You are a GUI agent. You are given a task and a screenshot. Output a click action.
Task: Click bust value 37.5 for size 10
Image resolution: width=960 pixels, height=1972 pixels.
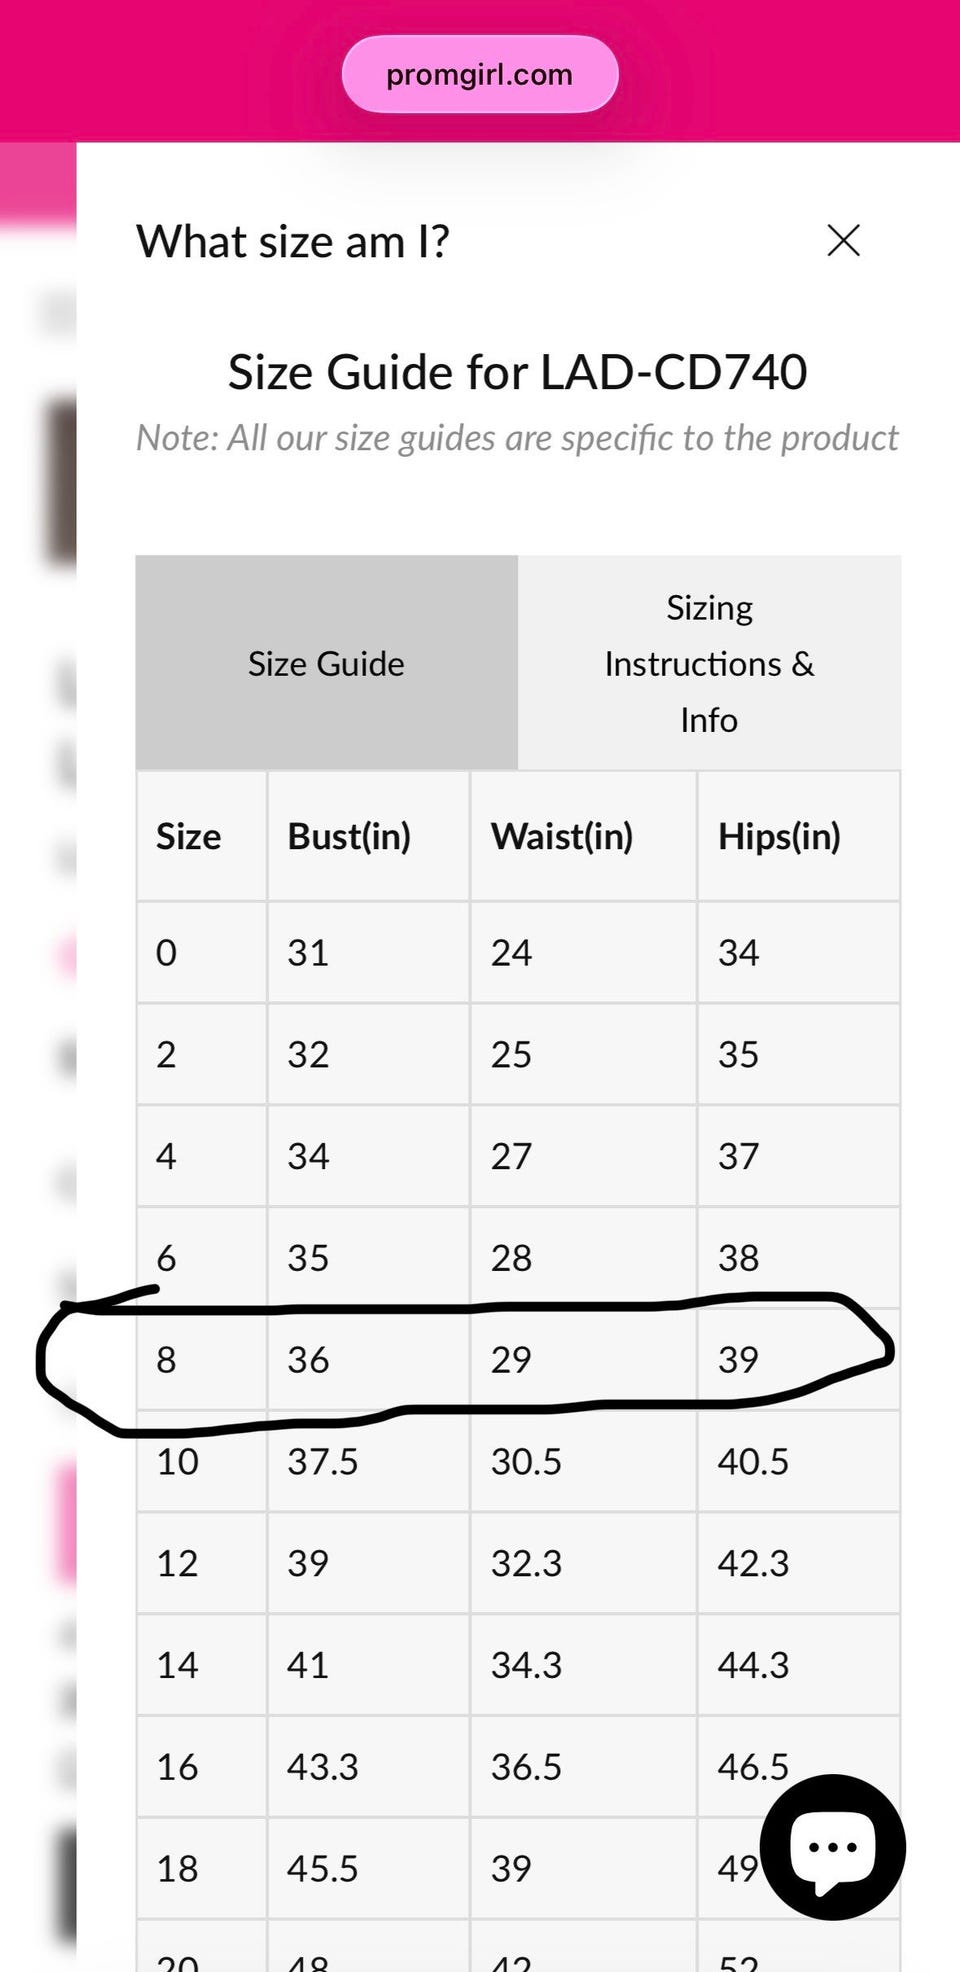[x=322, y=1461]
